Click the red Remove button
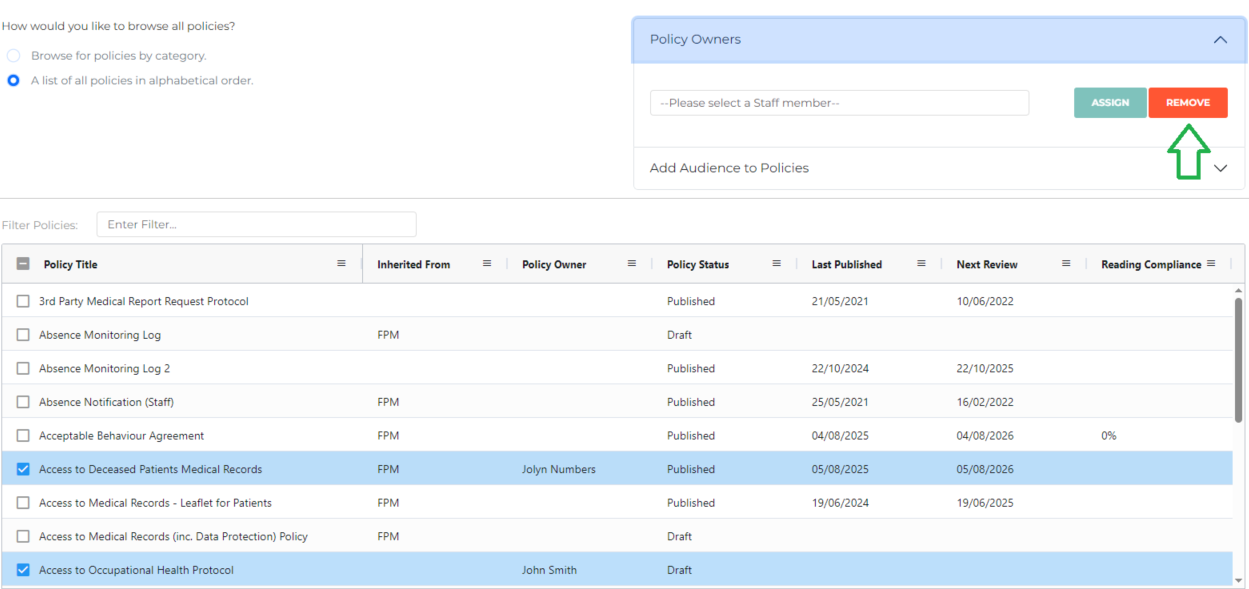The width and height of the screenshot is (1249, 589). tap(1187, 103)
